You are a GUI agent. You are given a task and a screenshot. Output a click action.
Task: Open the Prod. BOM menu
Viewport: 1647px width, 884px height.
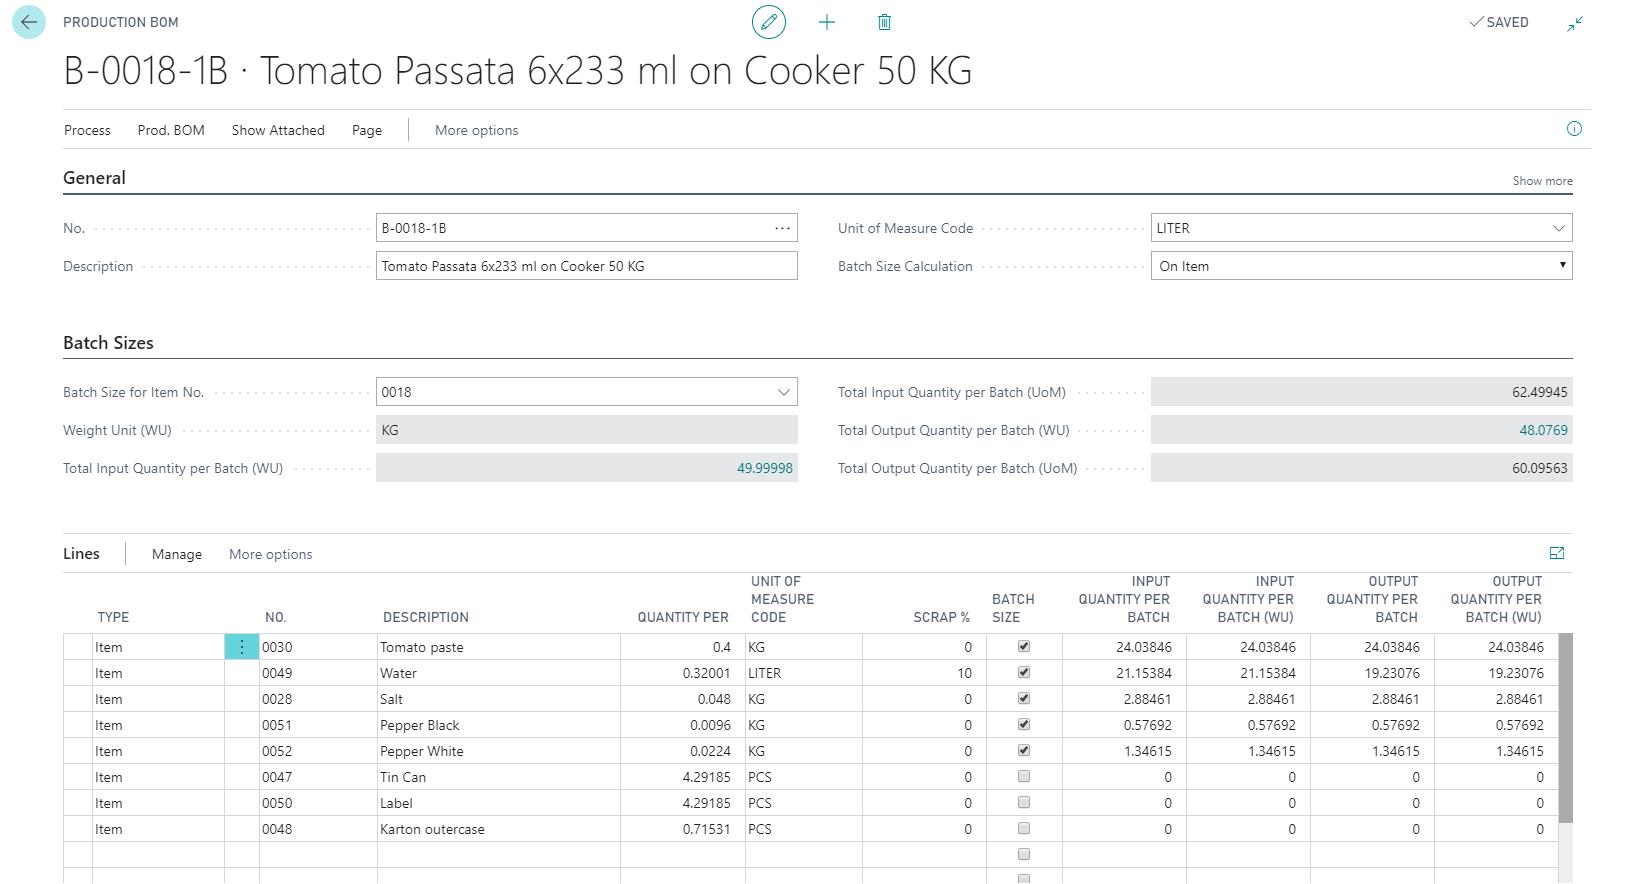(171, 130)
